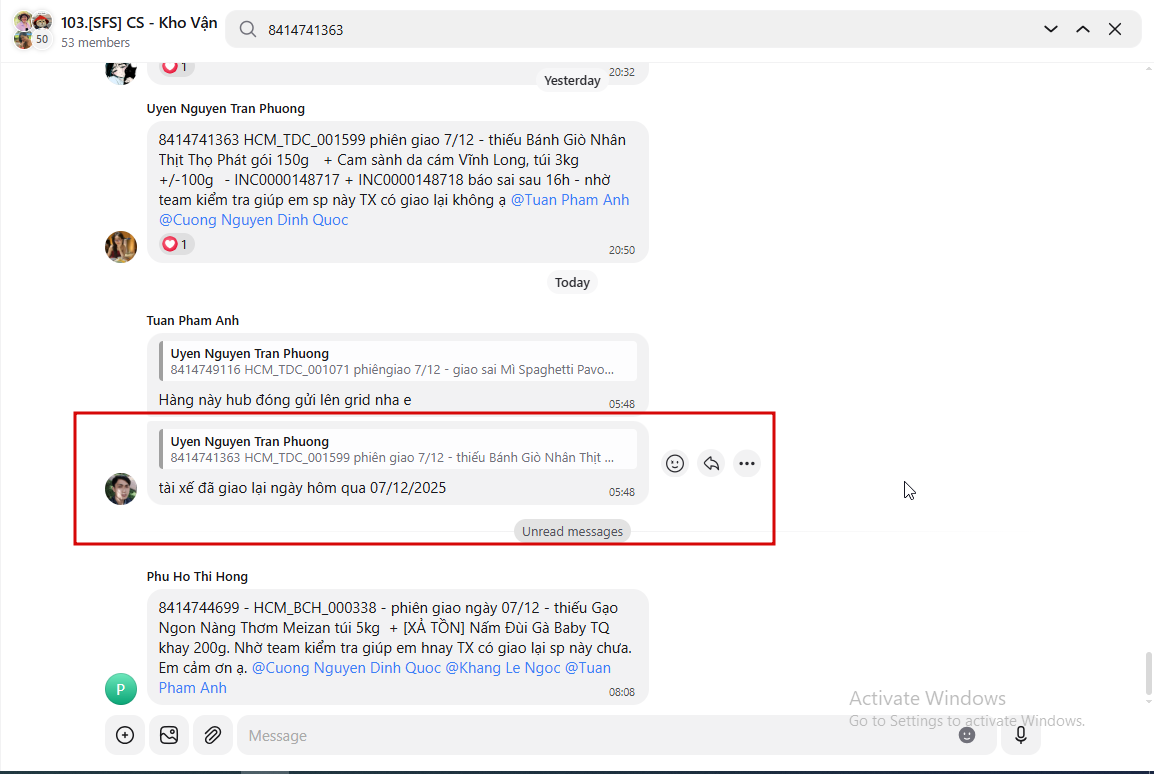The height and width of the screenshot is (774, 1154).
Task: Click the Today date separator
Action: pyautogui.click(x=572, y=283)
